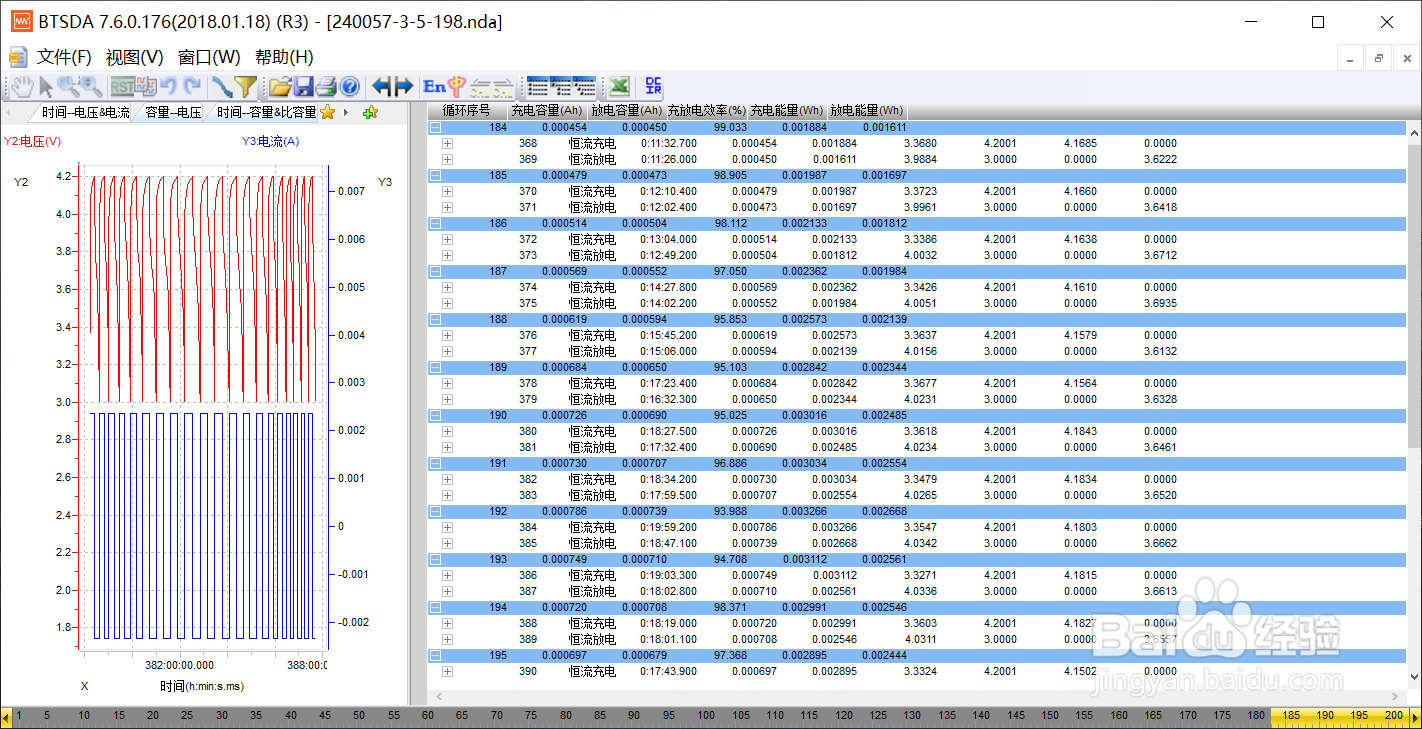Click the 放电容量(Ah) column header
The image size is (1422, 729).
pos(626,111)
